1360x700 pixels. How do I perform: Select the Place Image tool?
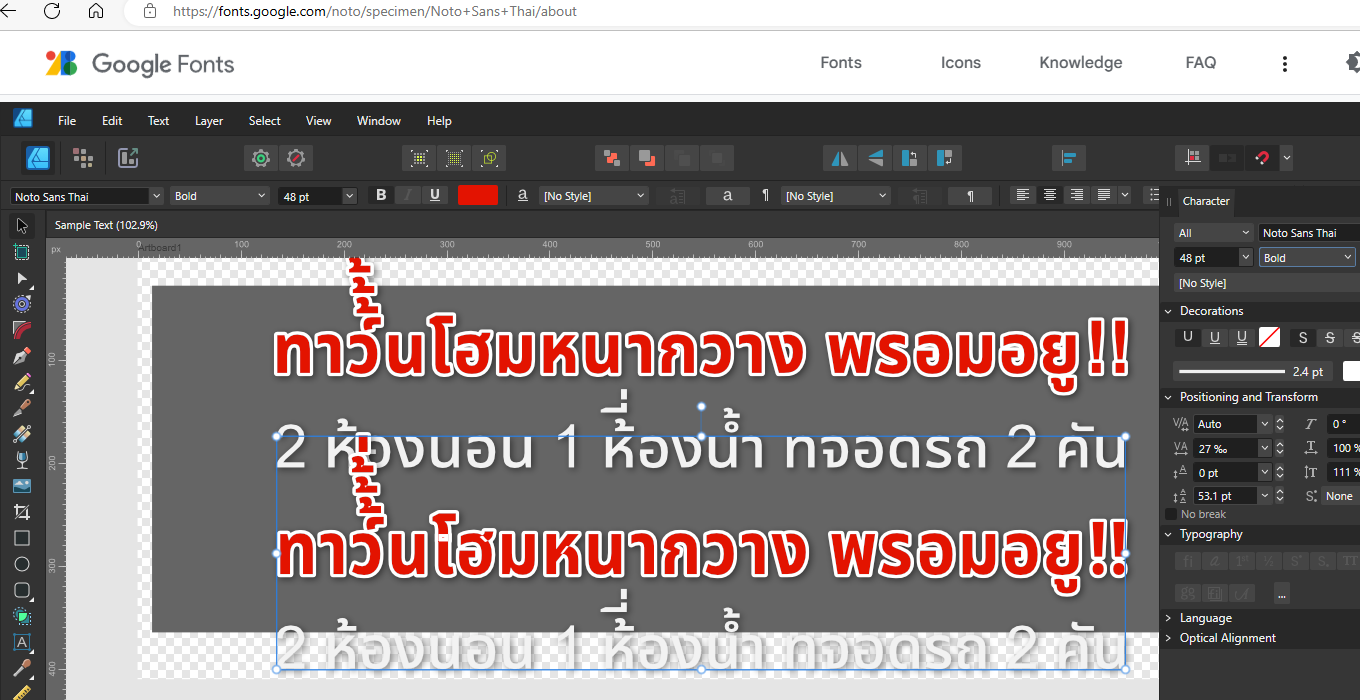pyautogui.click(x=22, y=486)
